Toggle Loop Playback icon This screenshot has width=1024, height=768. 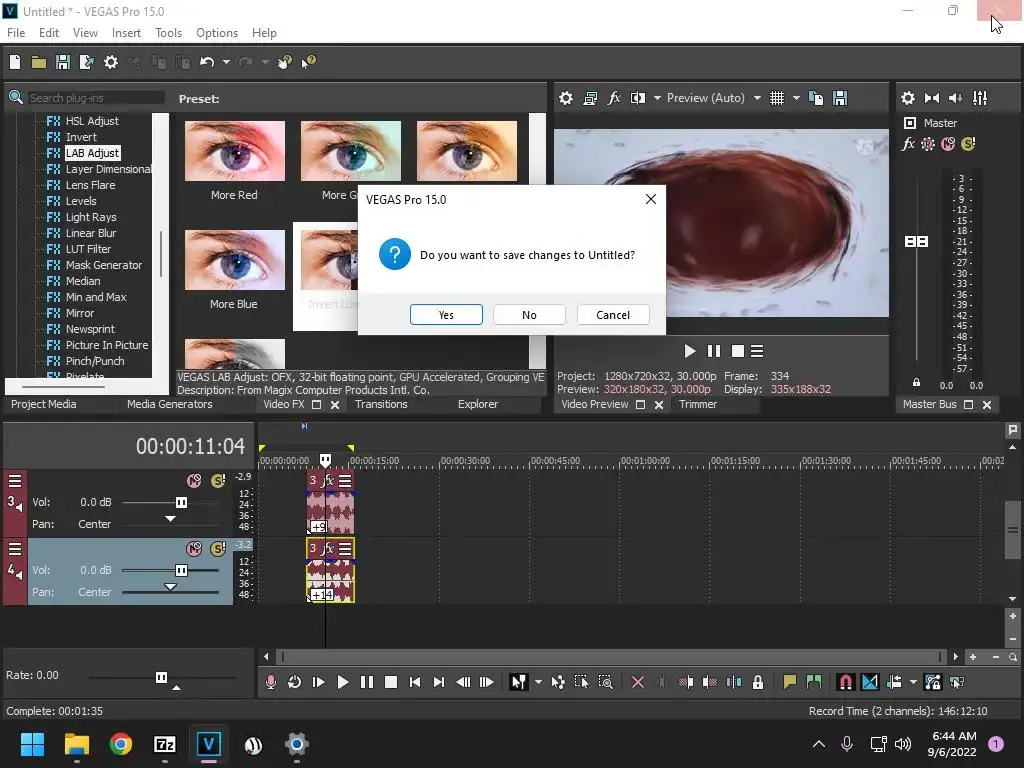295,682
